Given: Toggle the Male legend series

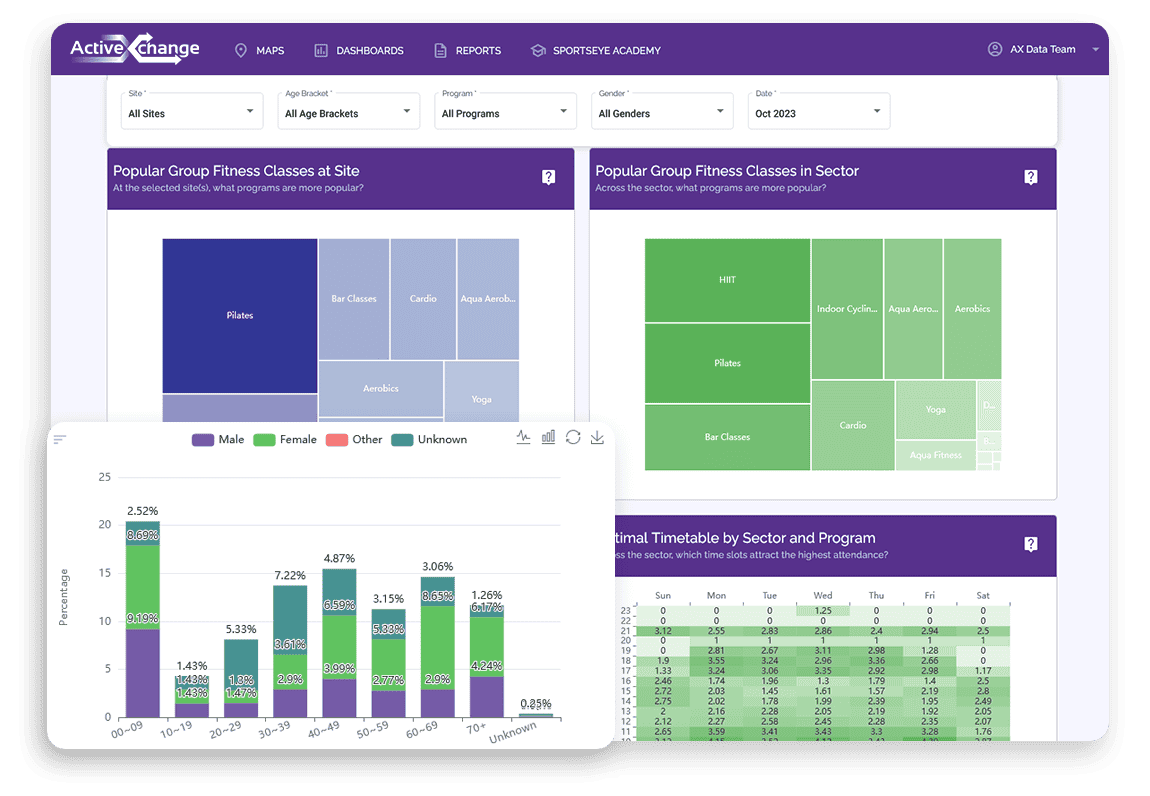Looking at the screenshot, I should [x=218, y=439].
